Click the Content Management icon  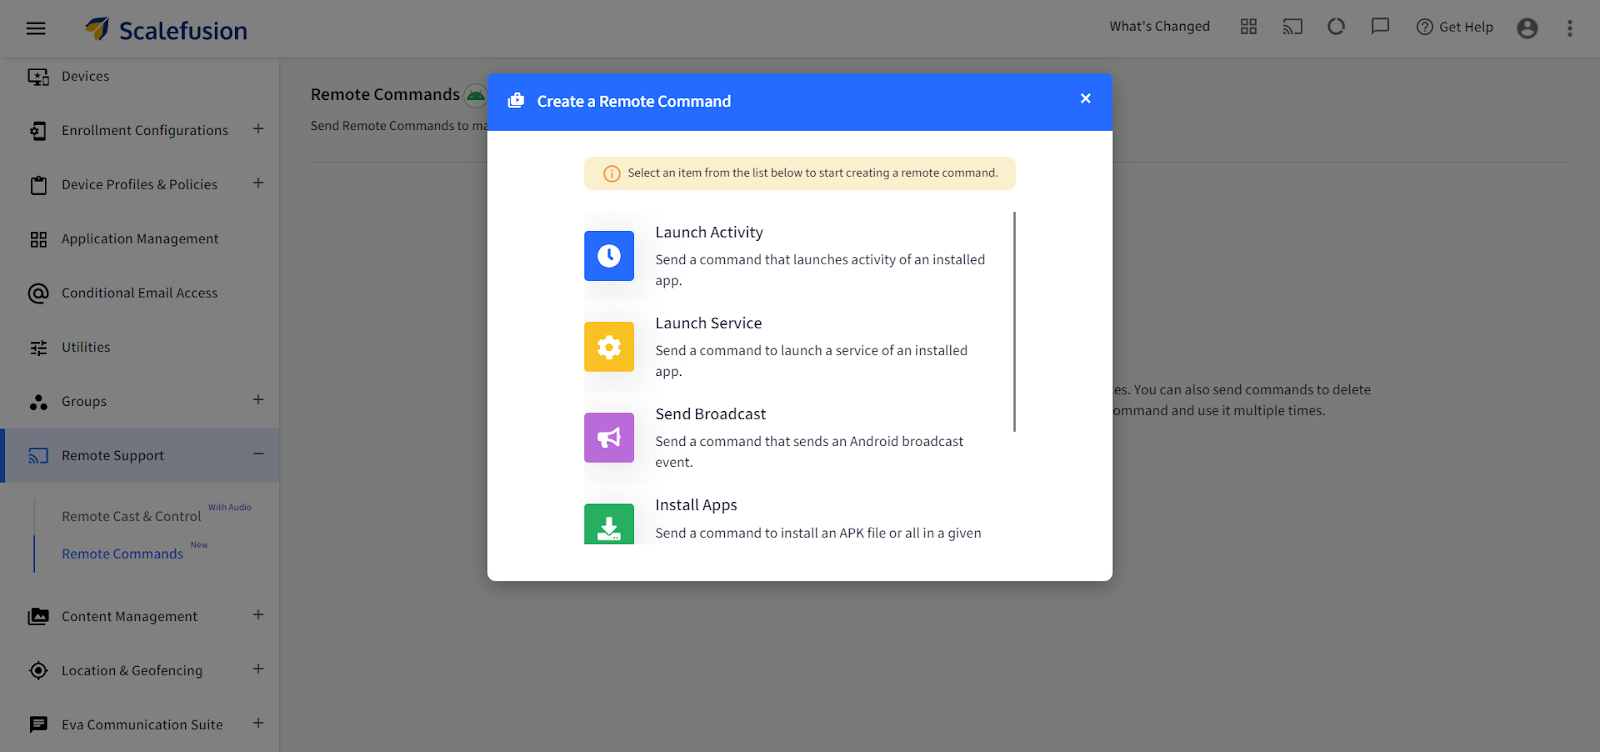(38, 617)
